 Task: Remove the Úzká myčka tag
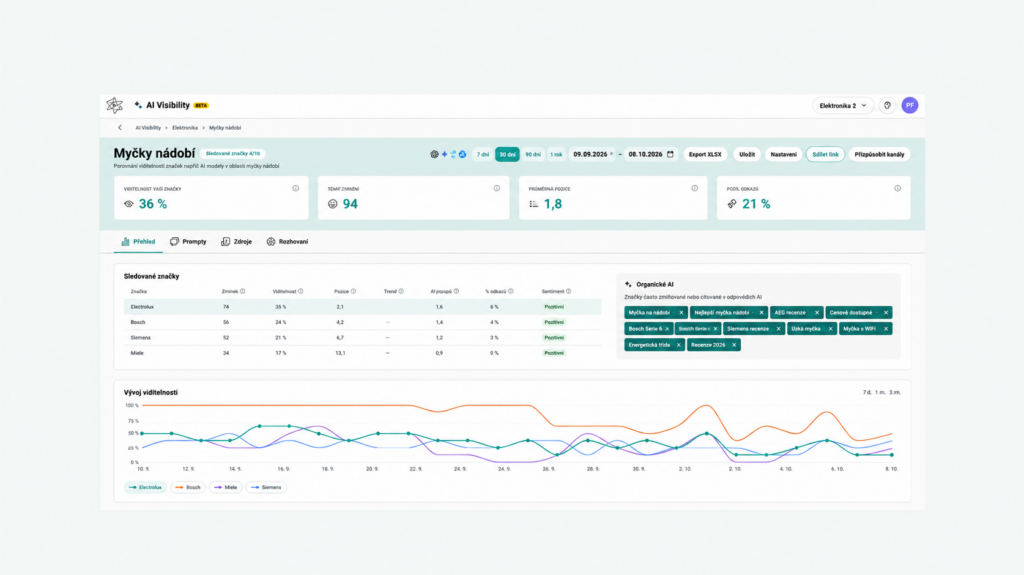coord(831,329)
